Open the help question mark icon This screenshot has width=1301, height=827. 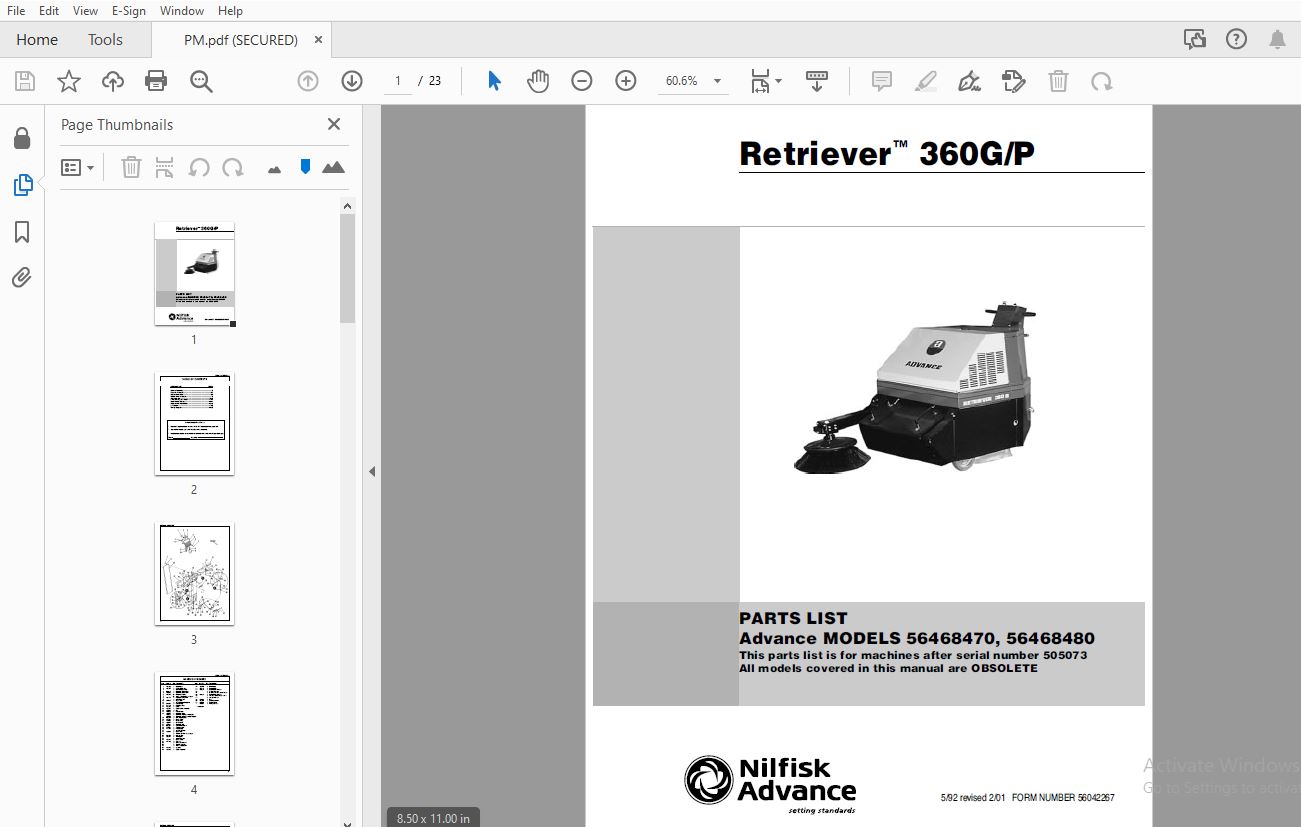tap(1236, 40)
